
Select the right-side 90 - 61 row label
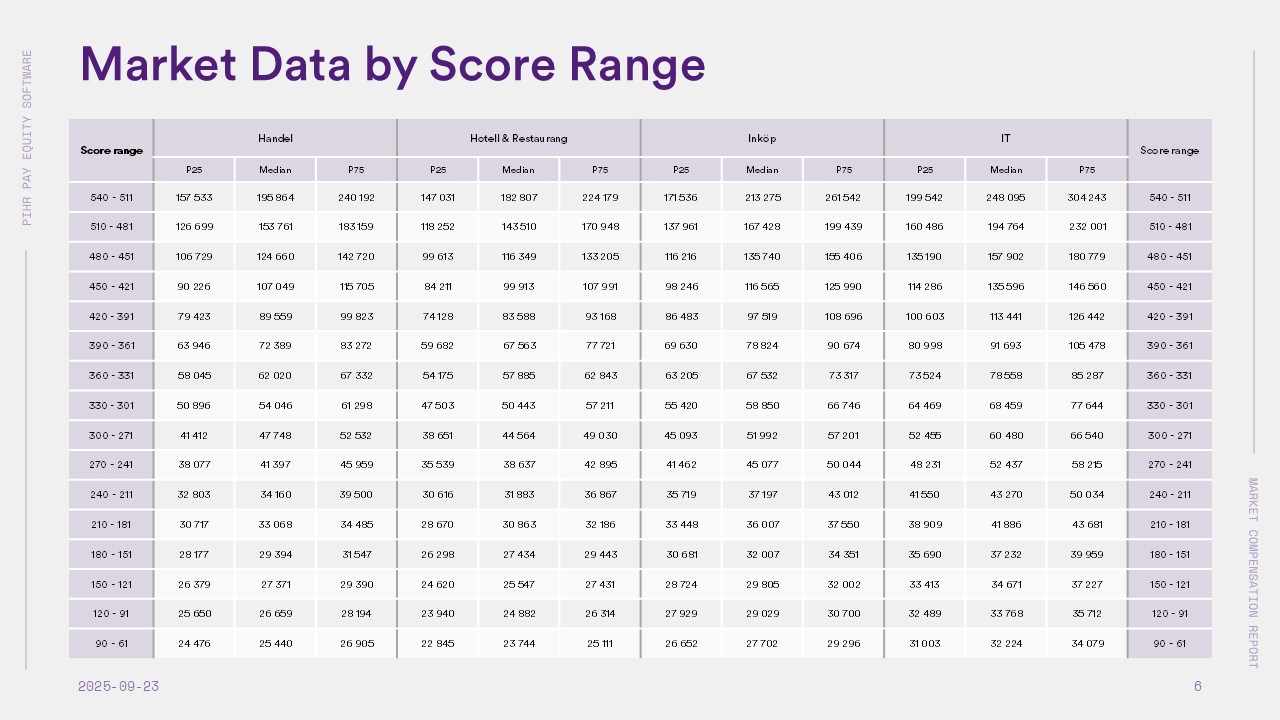click(x=1169, y=643)
